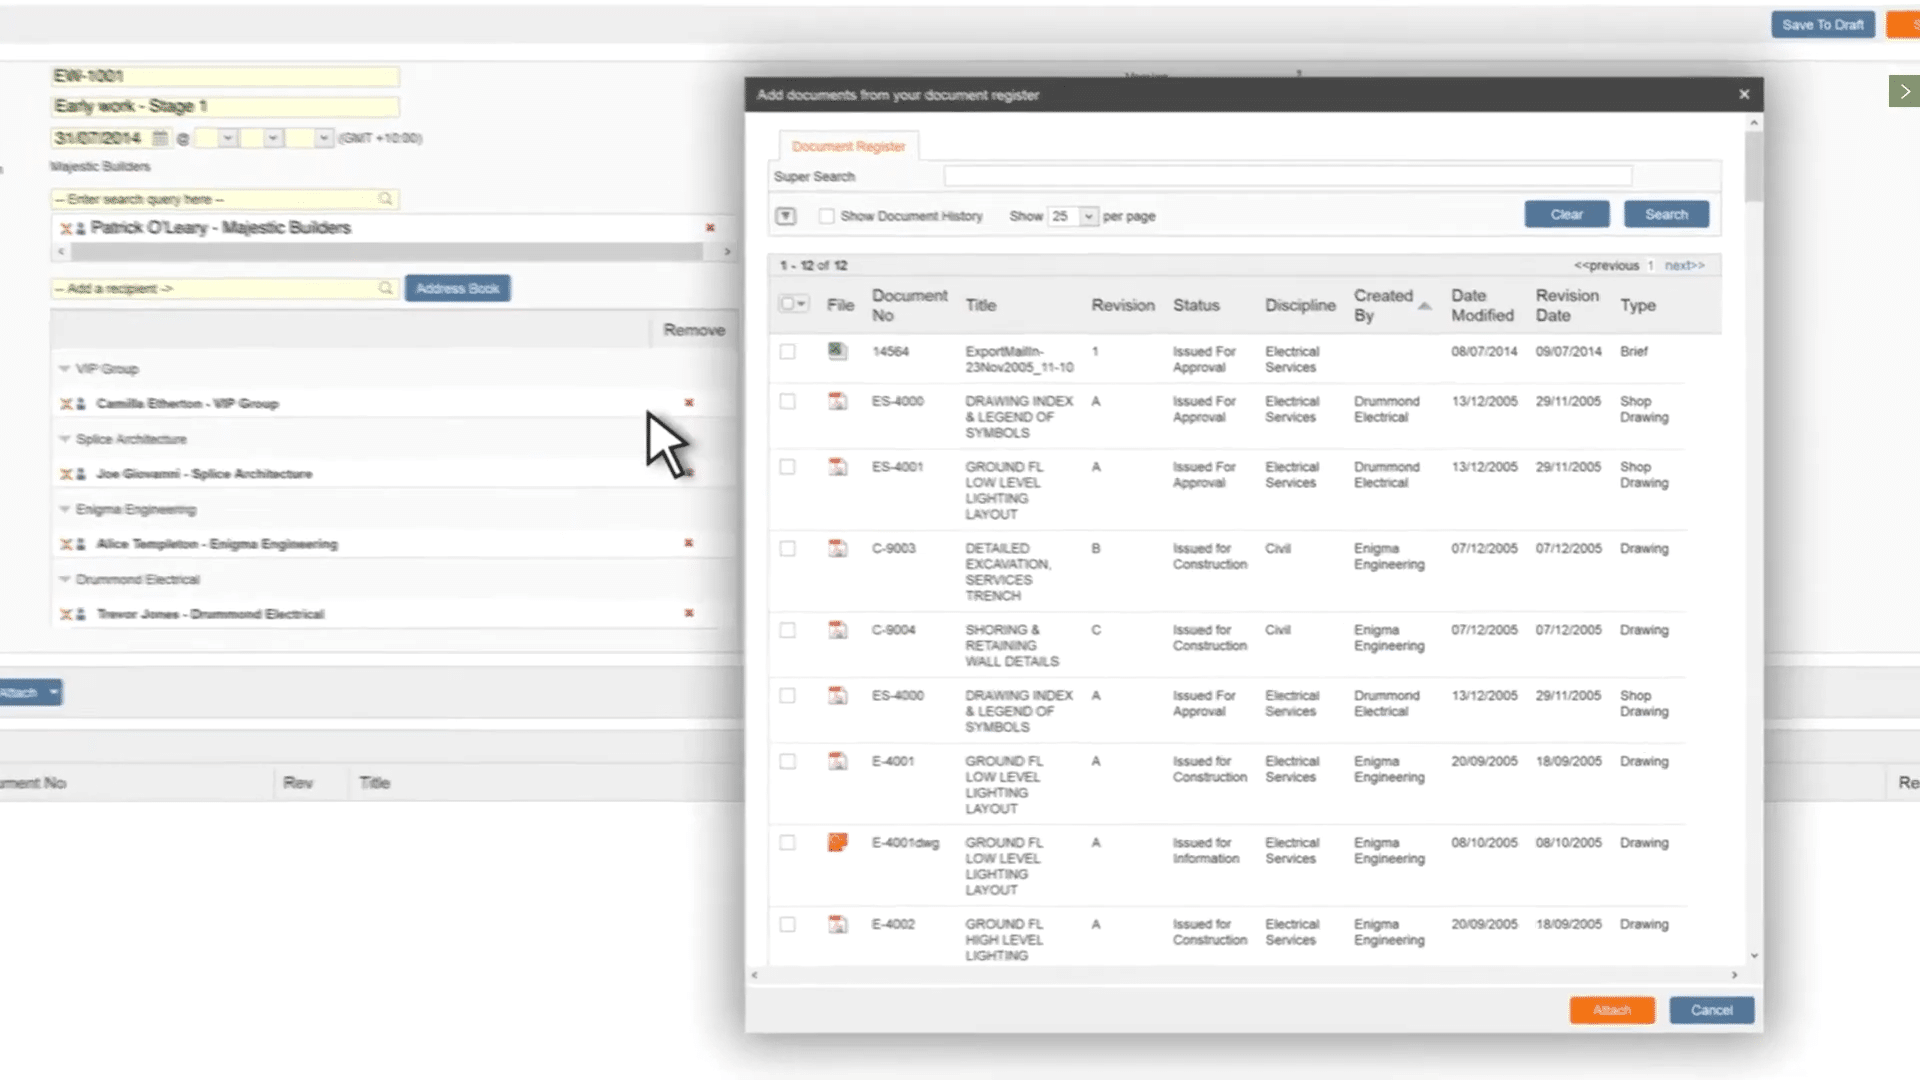Click the mail file icon for document 14564

[x=837, y=351]
